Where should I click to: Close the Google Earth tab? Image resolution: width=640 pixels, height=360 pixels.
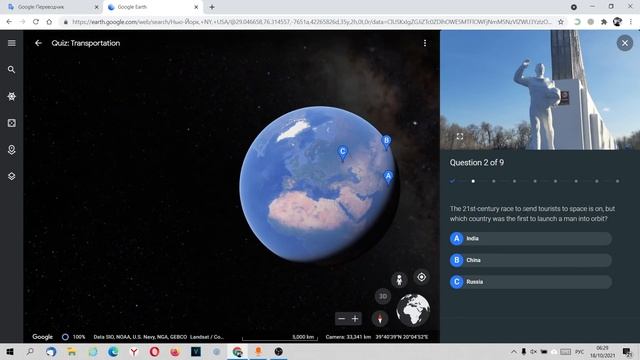(x=196, y=7)
